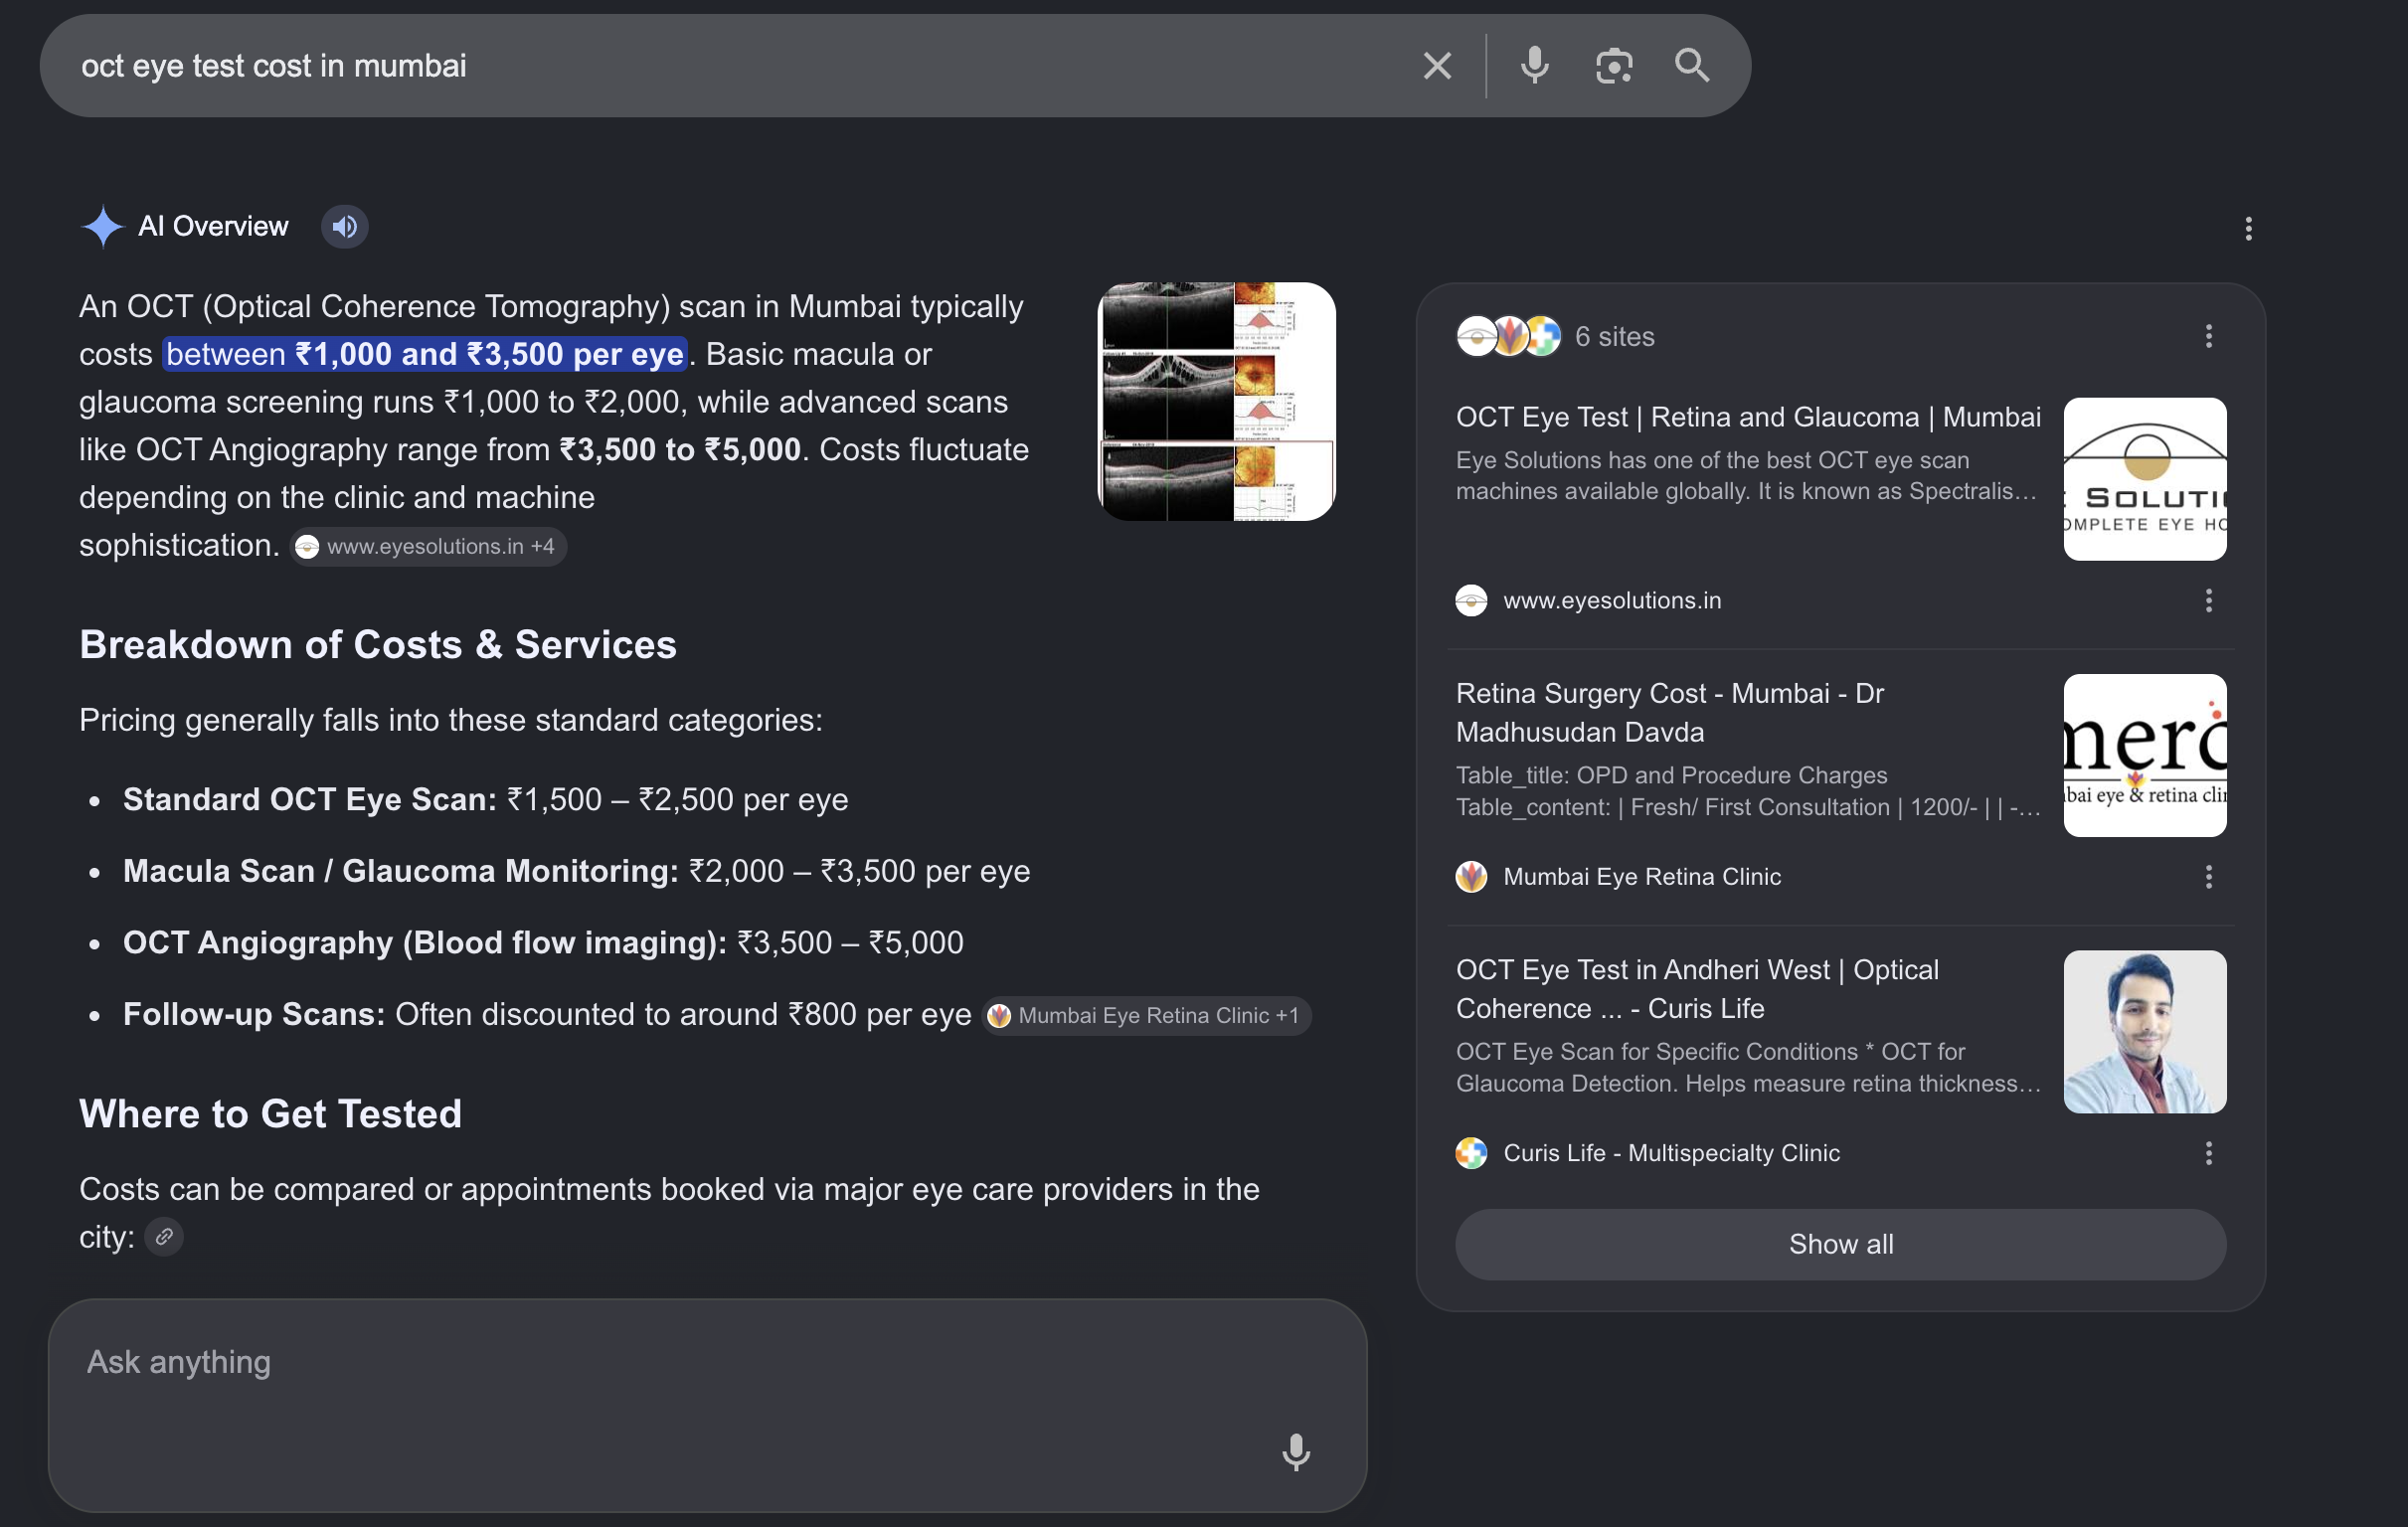2408x1527 pixels.
Task: Open the www.eyesolutions.in +4 citation chip
Action: click(428, 546)
